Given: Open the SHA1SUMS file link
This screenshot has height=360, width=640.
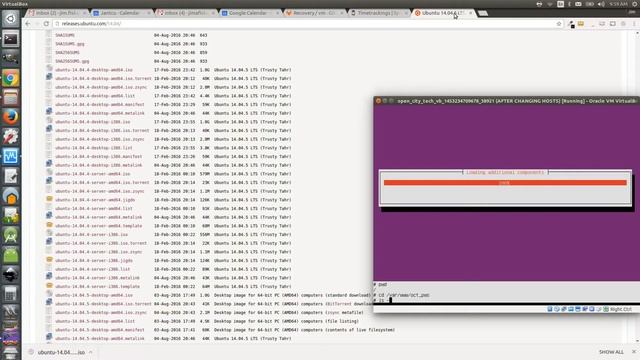Looking at the screenshot, I should tap(65, 36).
